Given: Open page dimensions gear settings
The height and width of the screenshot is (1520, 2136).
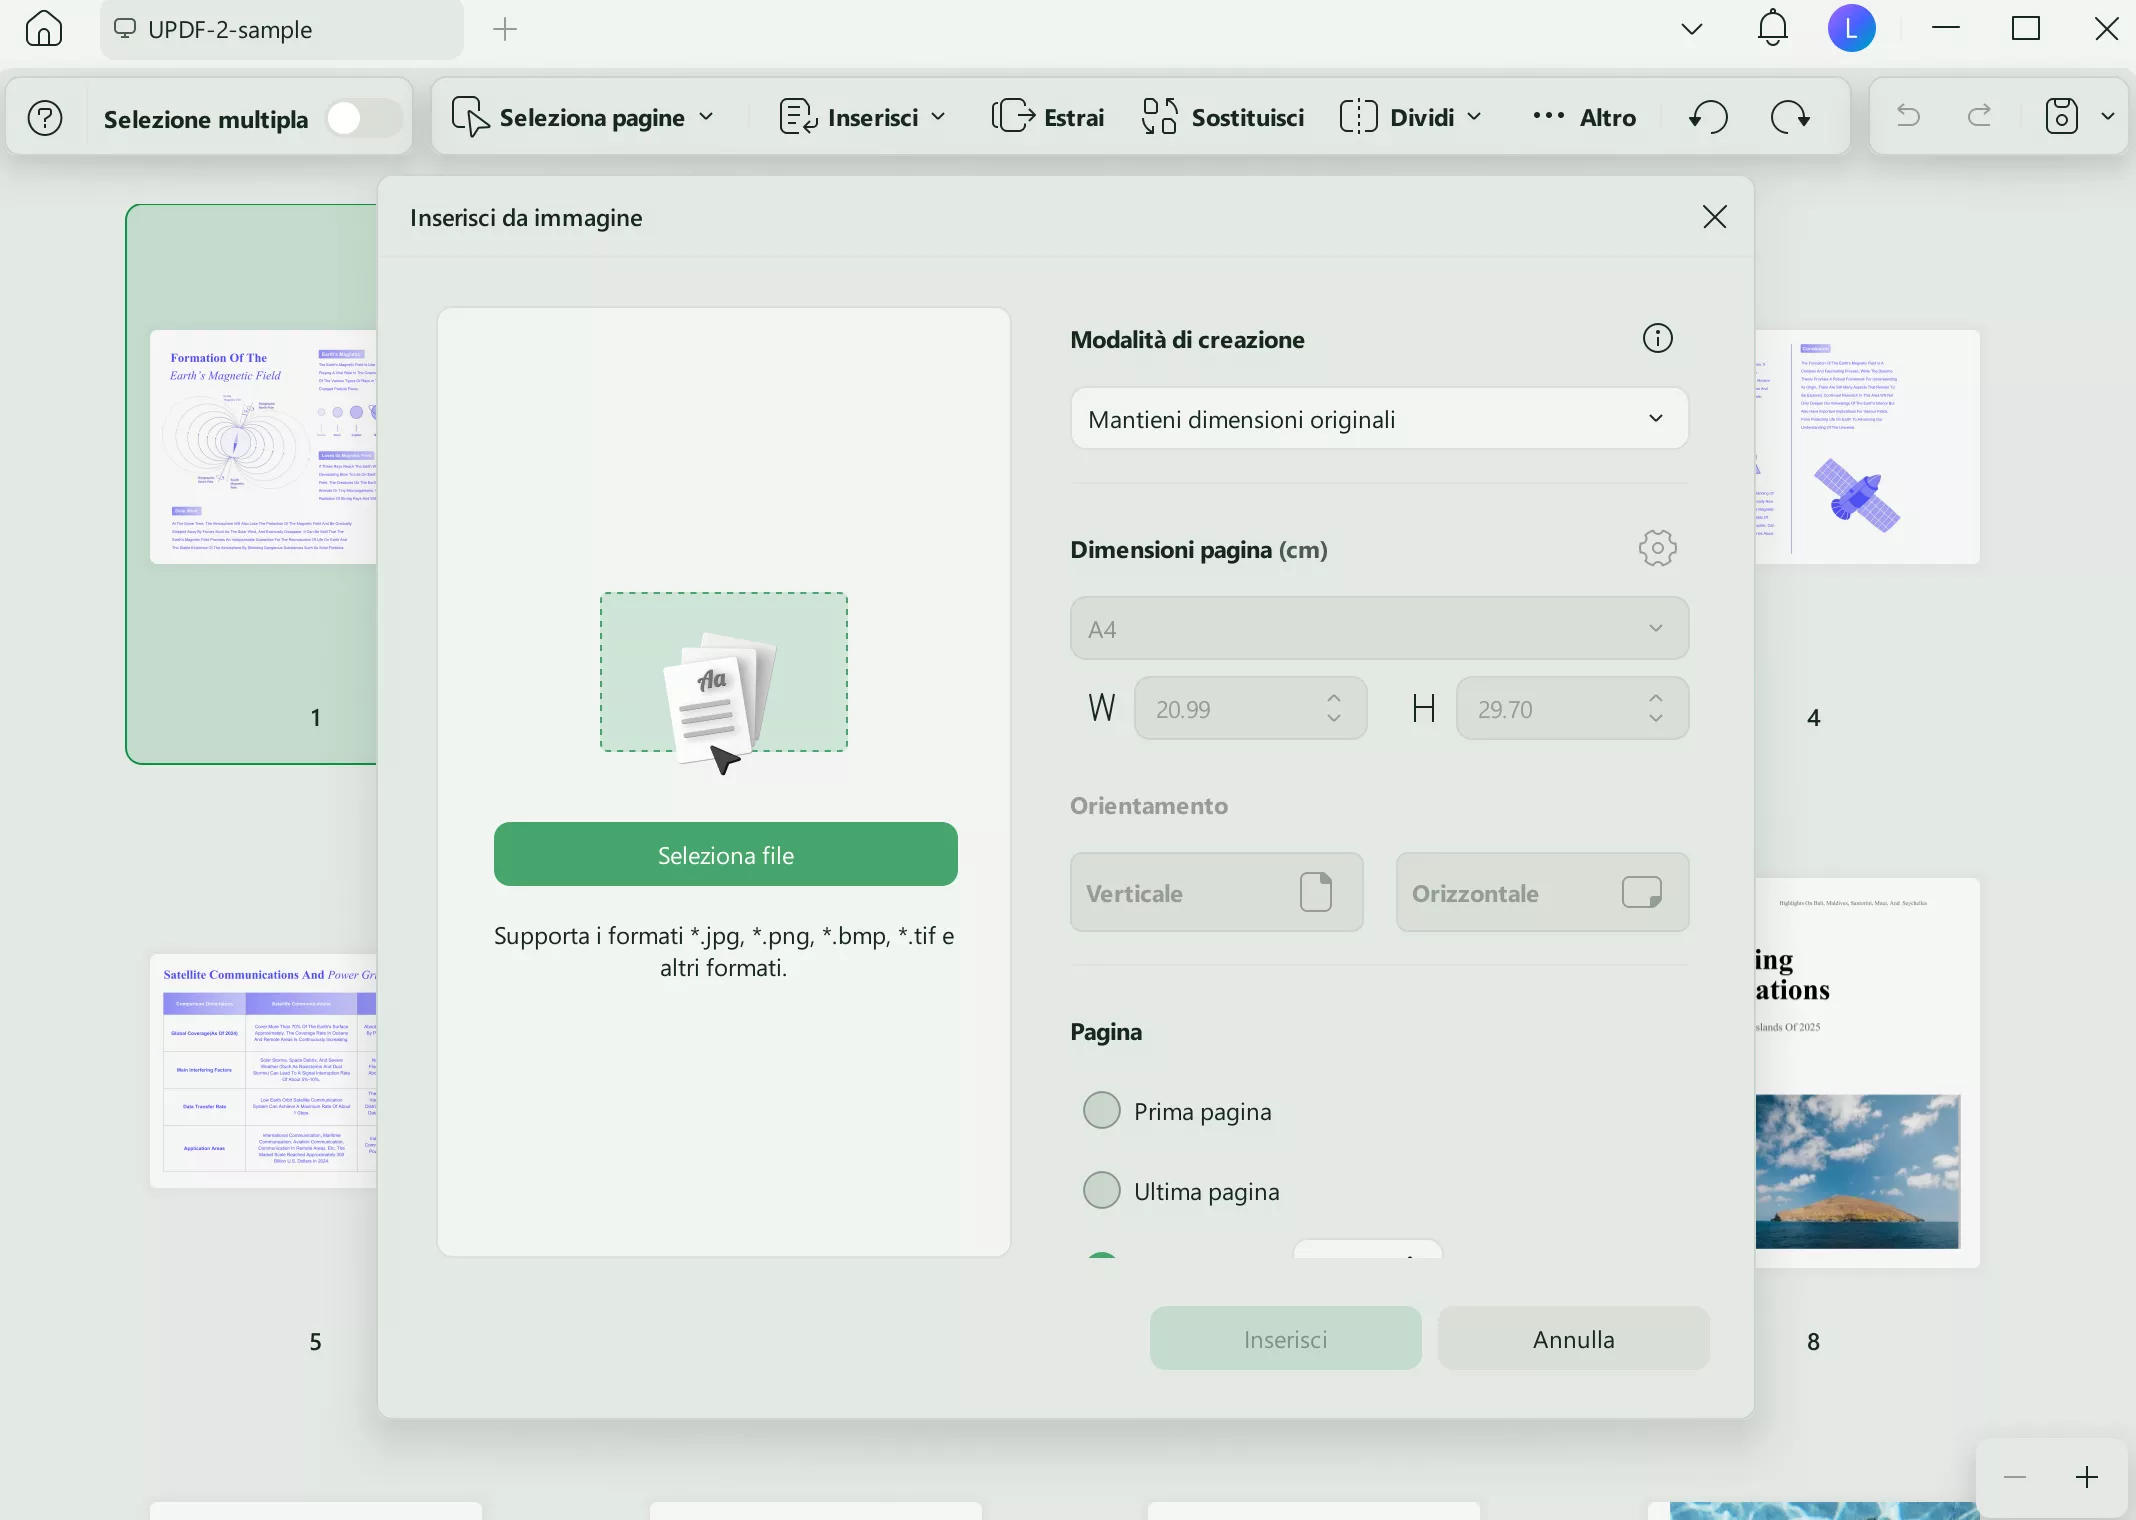Looking at the screenshot, I should pyautogui.click(x=1657, y=548).
